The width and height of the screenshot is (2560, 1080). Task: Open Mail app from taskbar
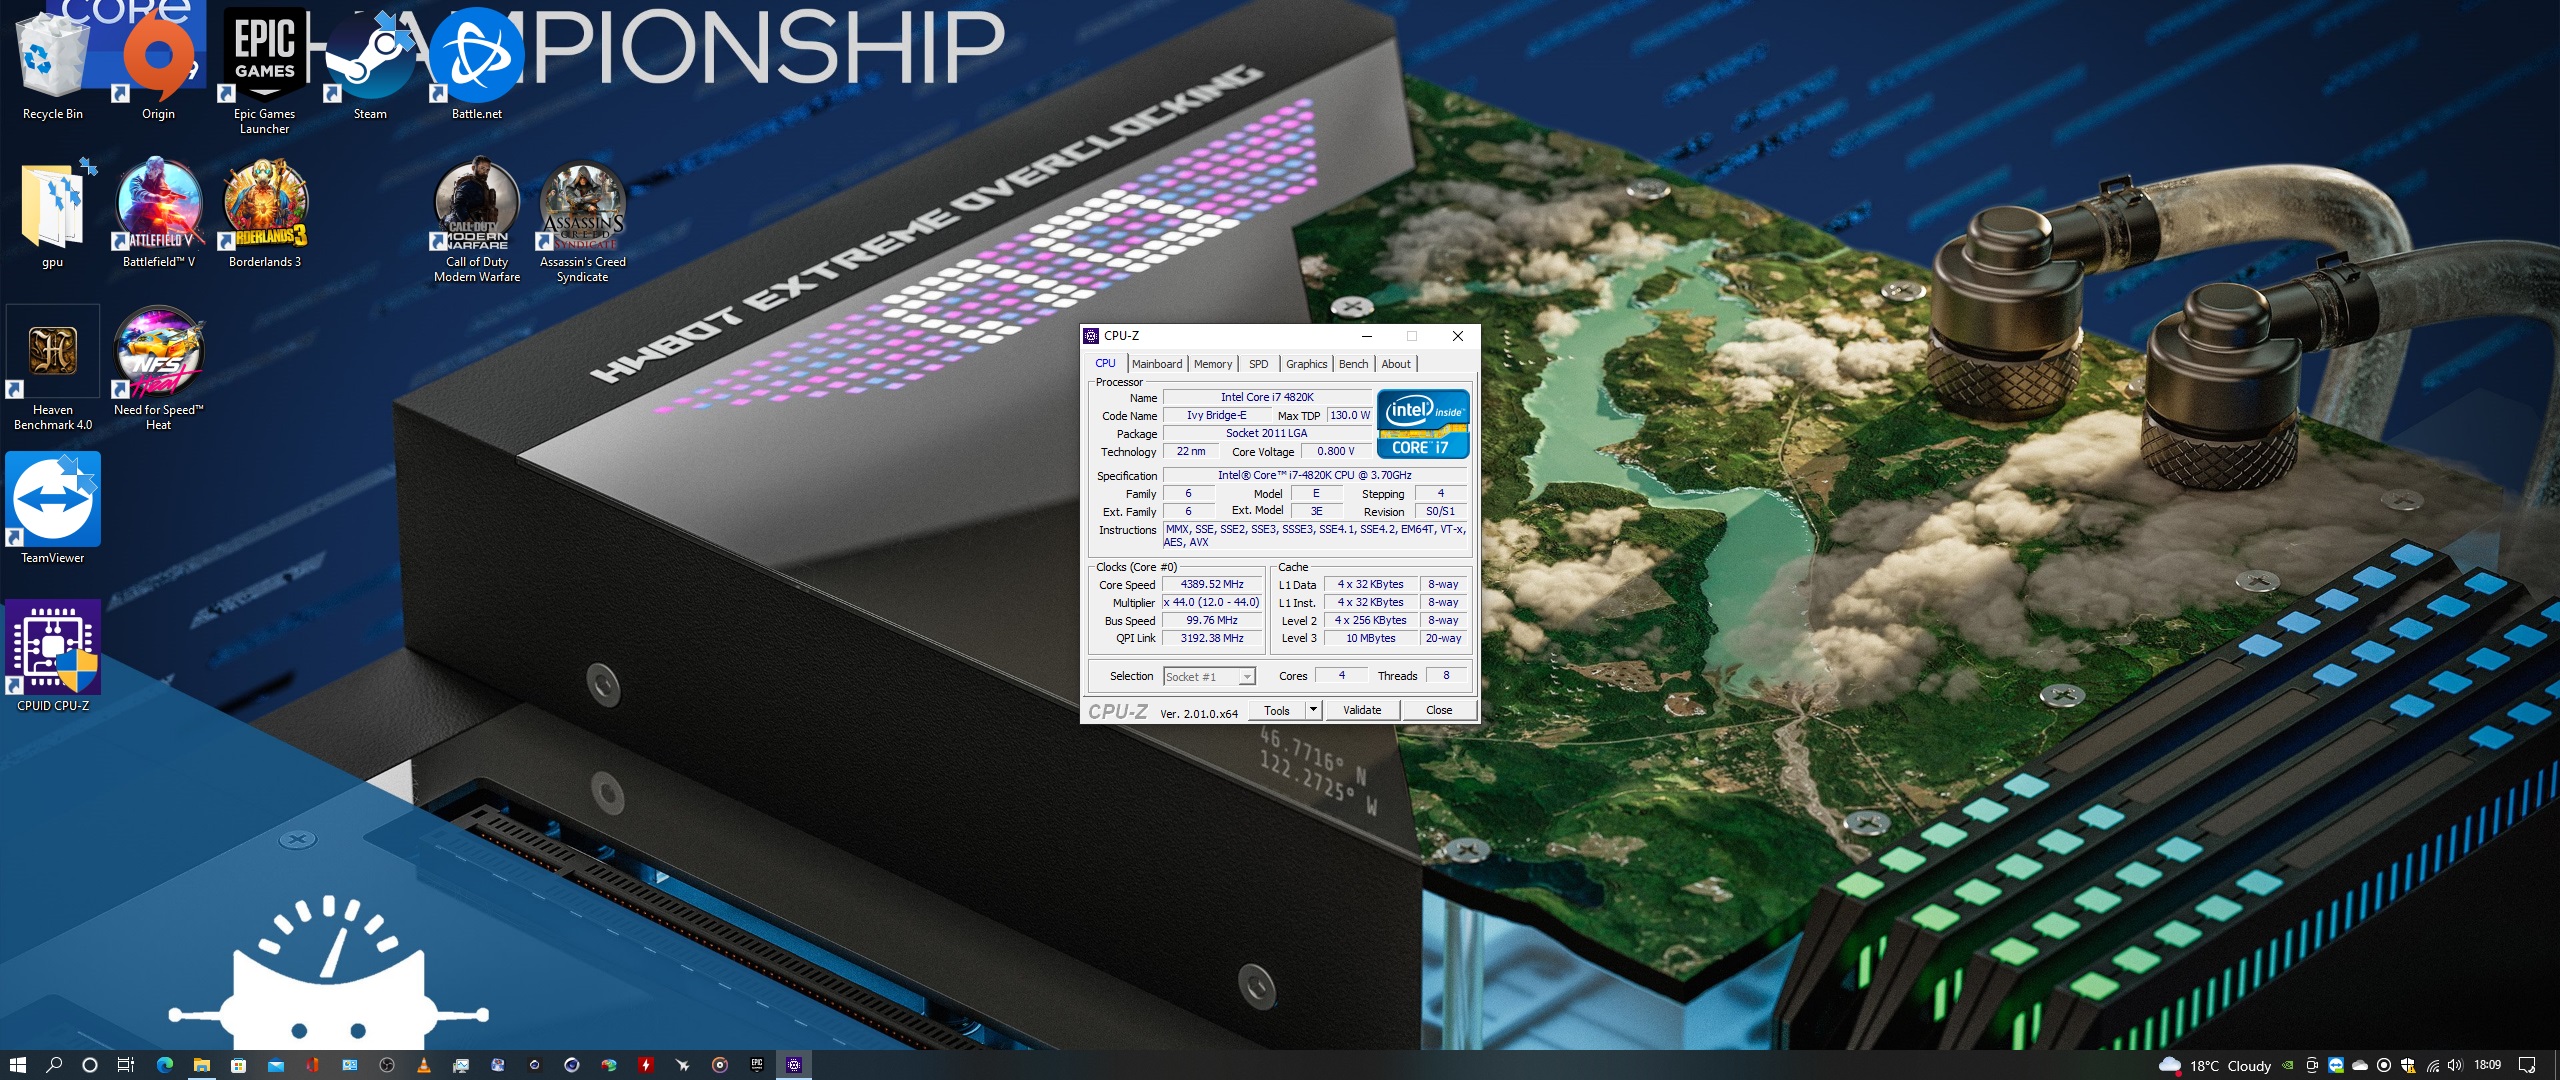pos(276,1065)
